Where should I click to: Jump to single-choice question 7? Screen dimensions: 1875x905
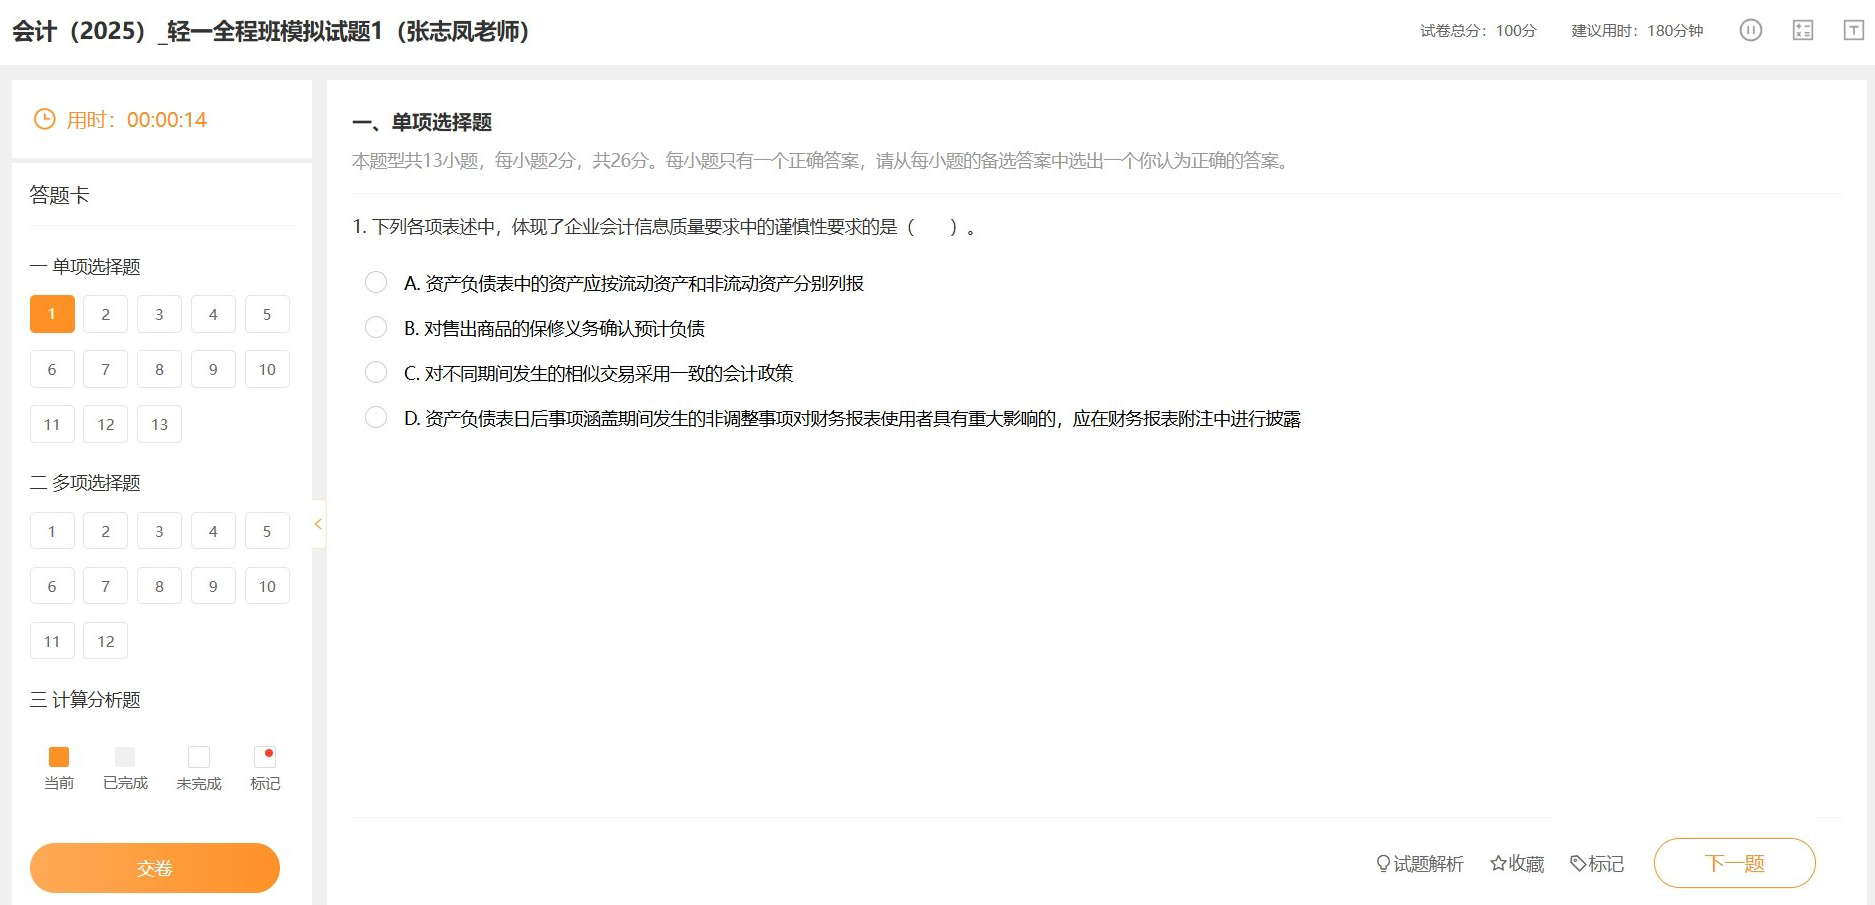pyautogui.click(x=106, y=369)
